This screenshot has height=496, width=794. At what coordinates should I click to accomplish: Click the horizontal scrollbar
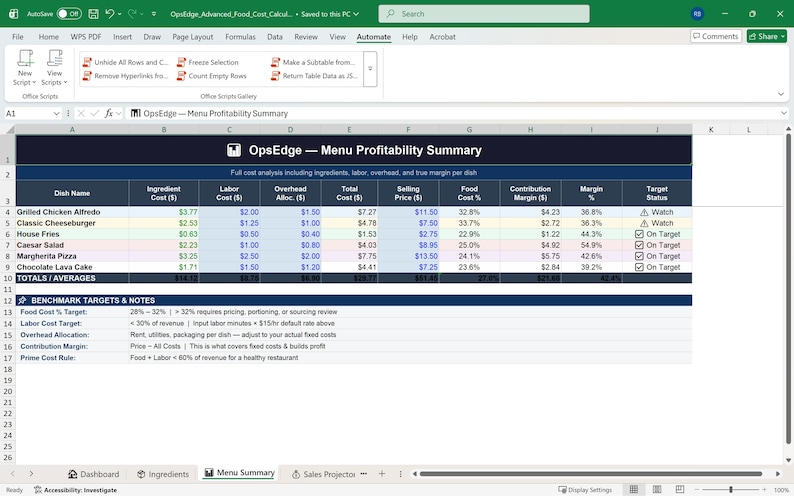(590, 474)
